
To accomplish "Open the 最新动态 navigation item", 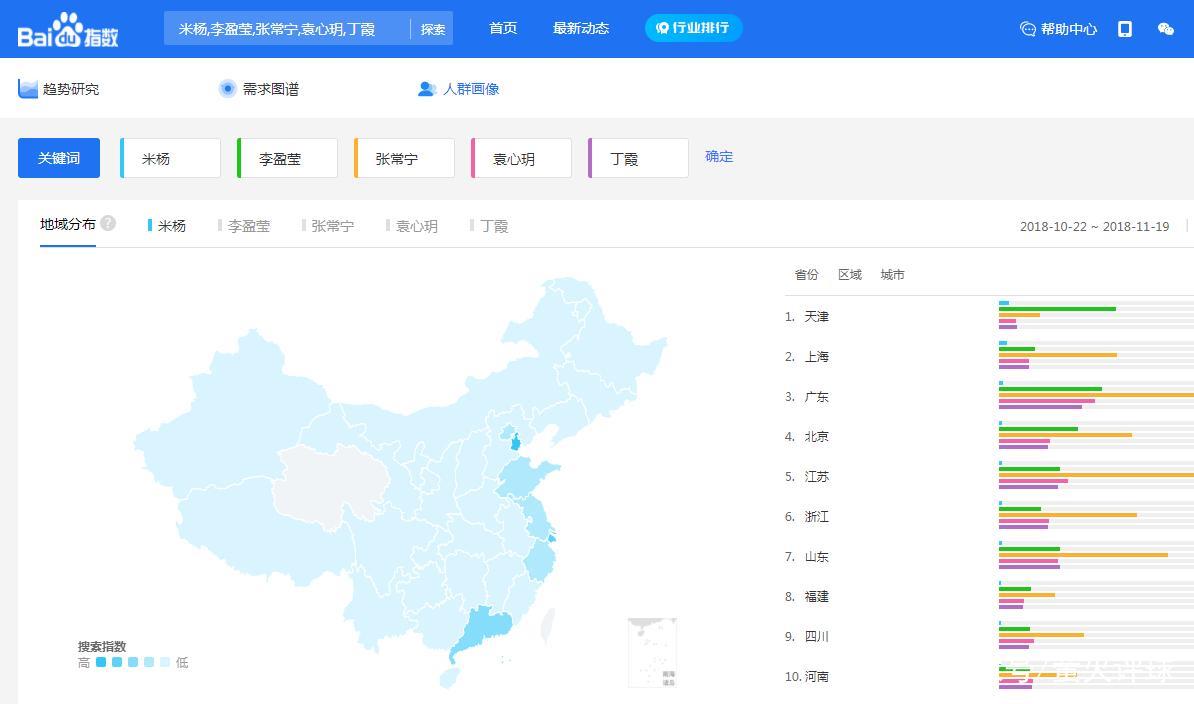I will (581, 28).
